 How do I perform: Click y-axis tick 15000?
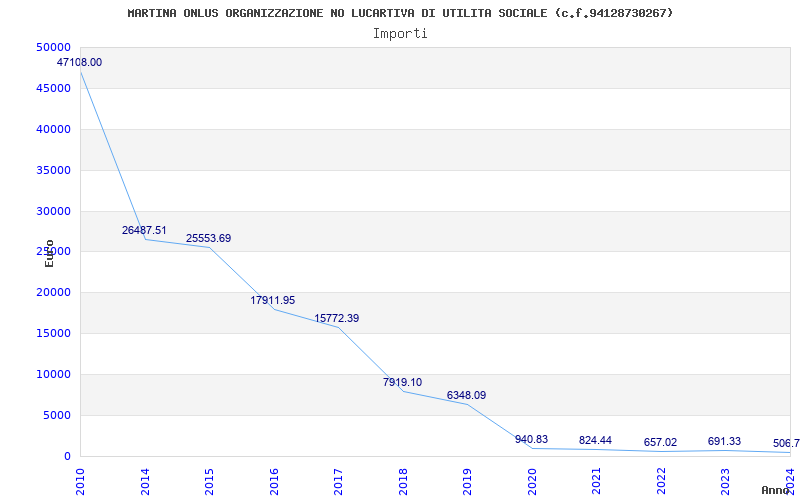(53, 333)
